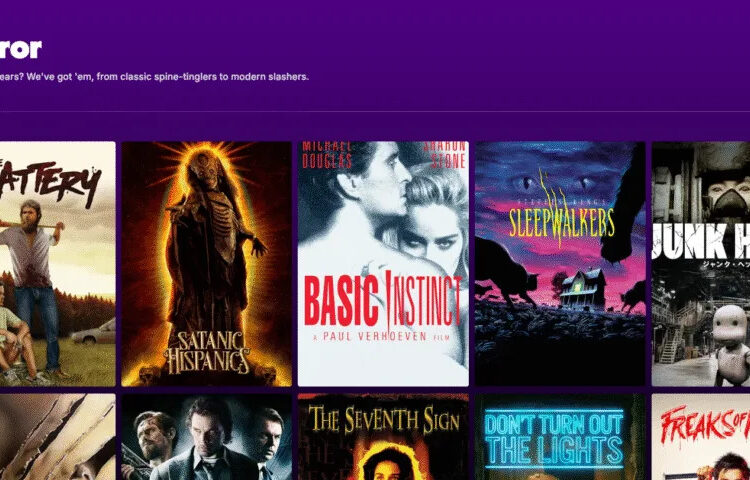Open the poster showing three men in suits
The height and width of the screenshot is (480, 750).
pyautogui.click(x=207, y=437)
